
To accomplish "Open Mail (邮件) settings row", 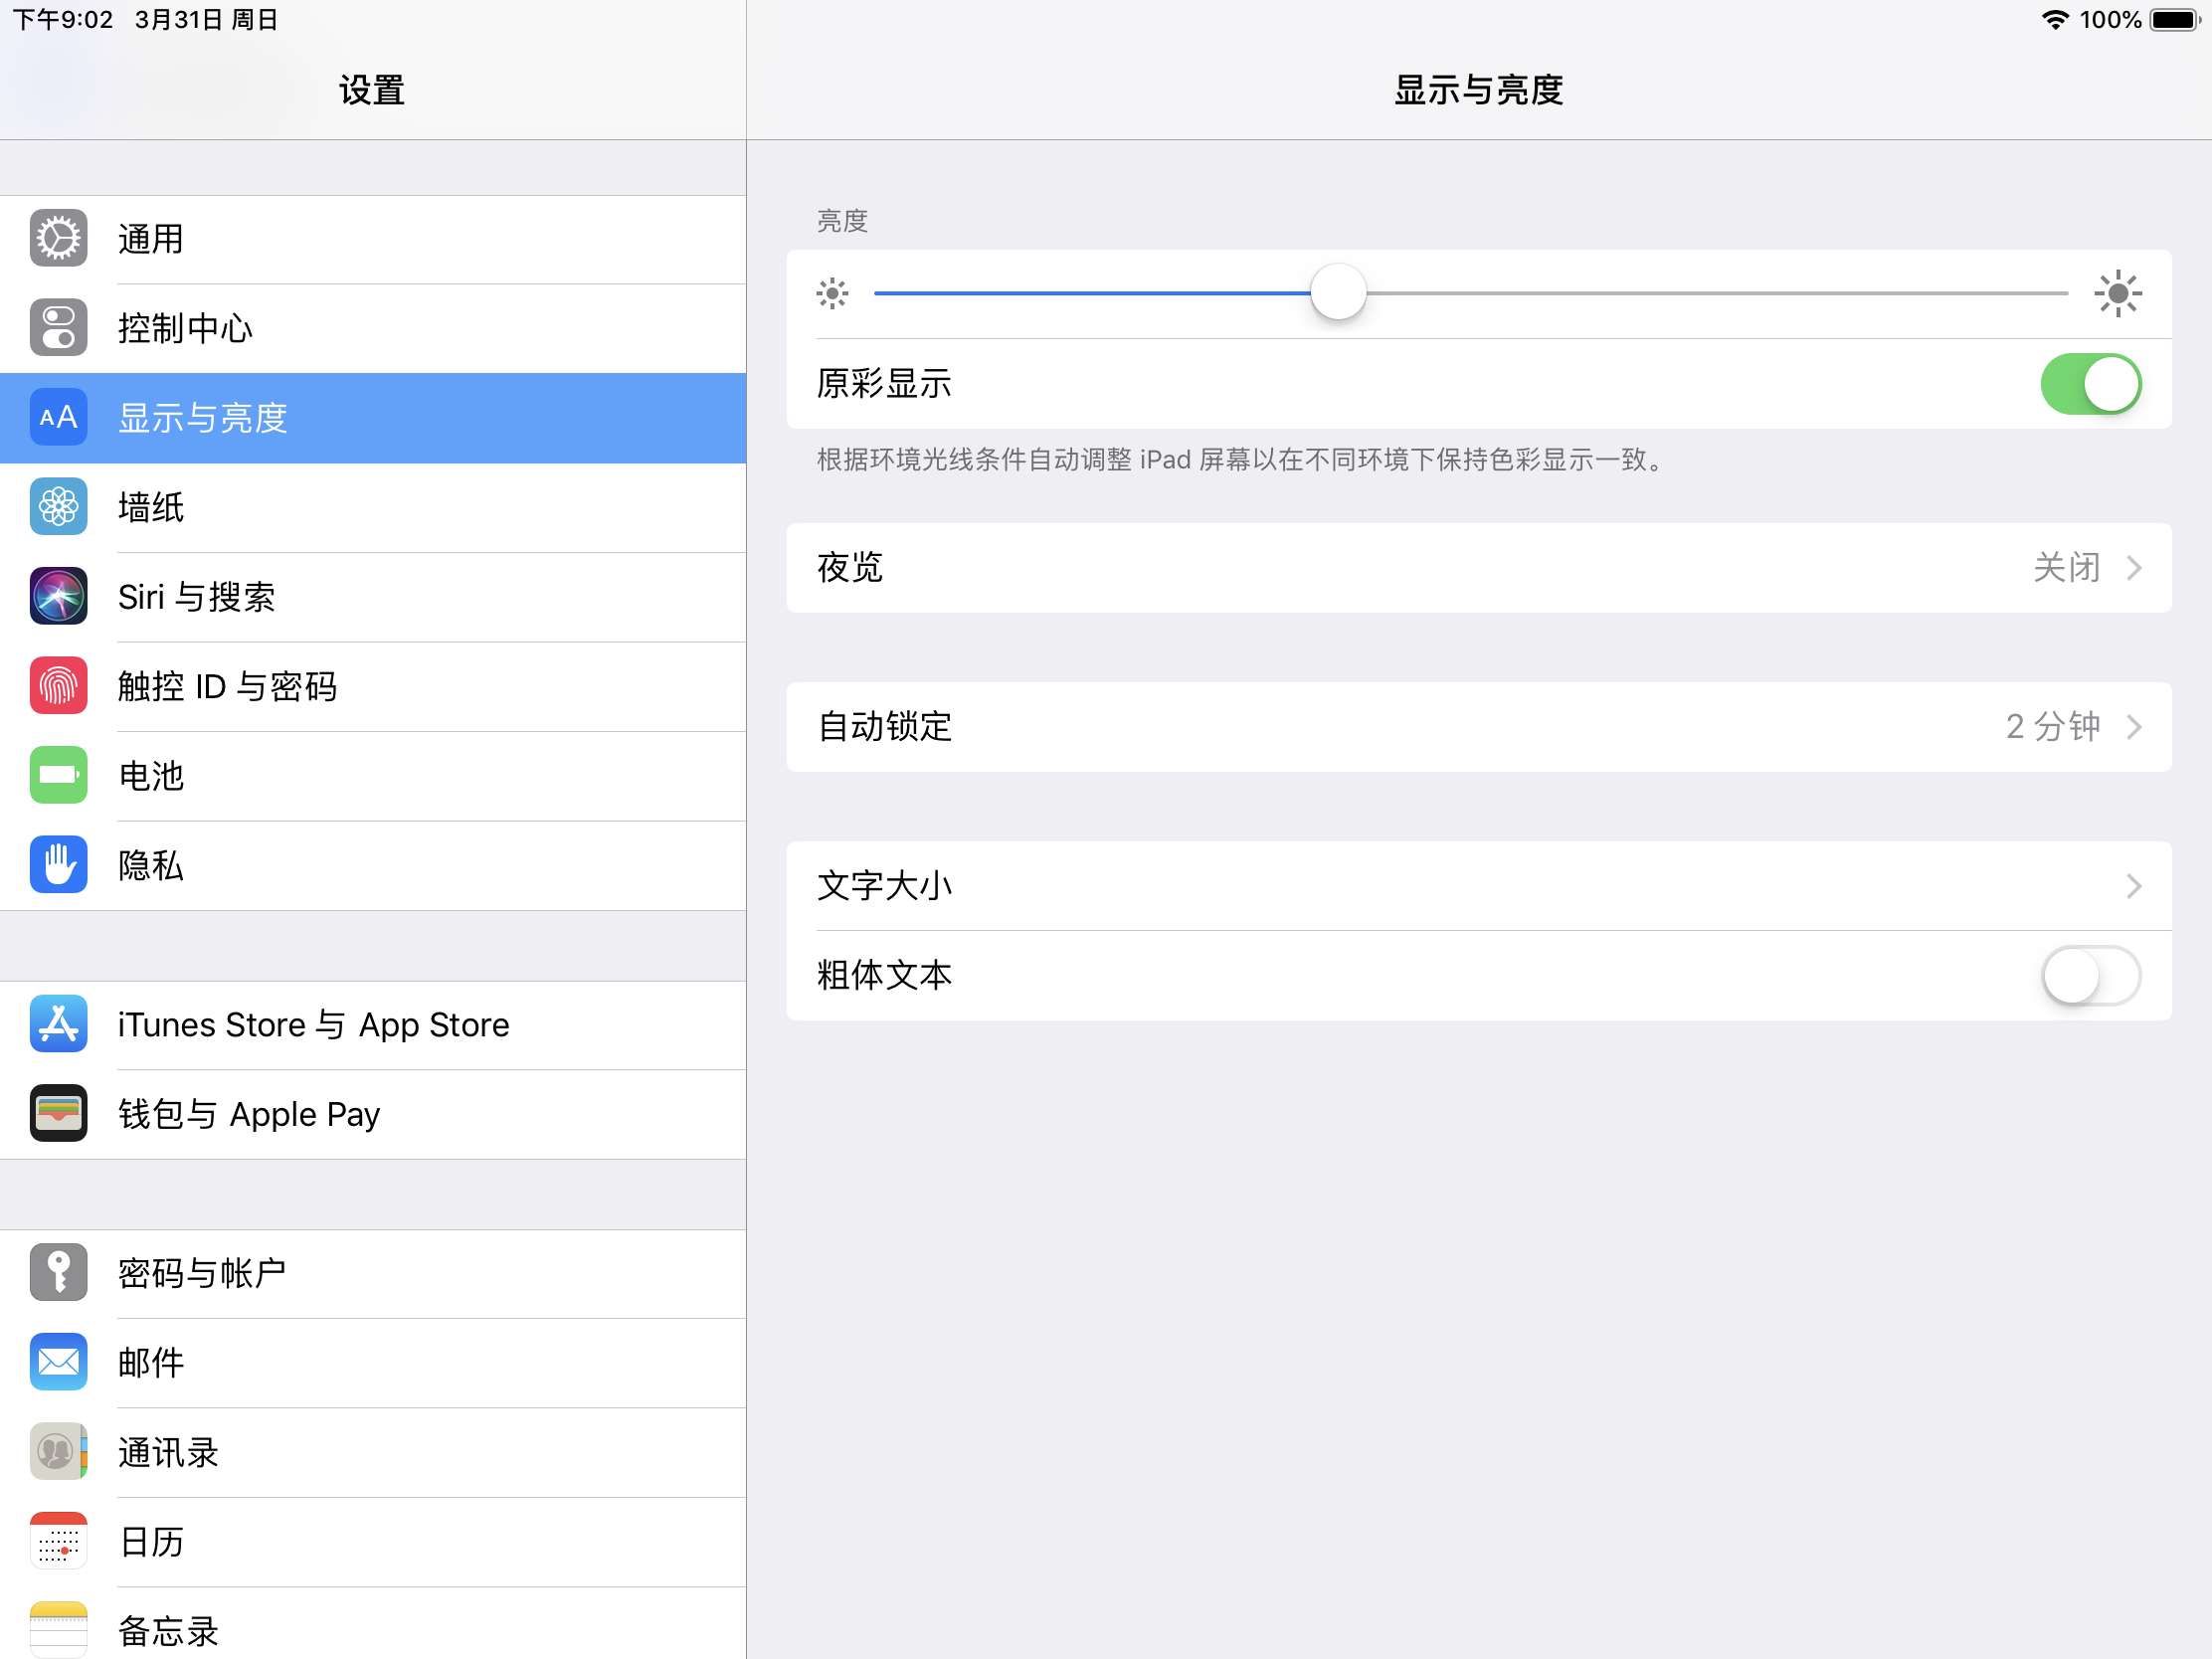I will point(372,1362).
